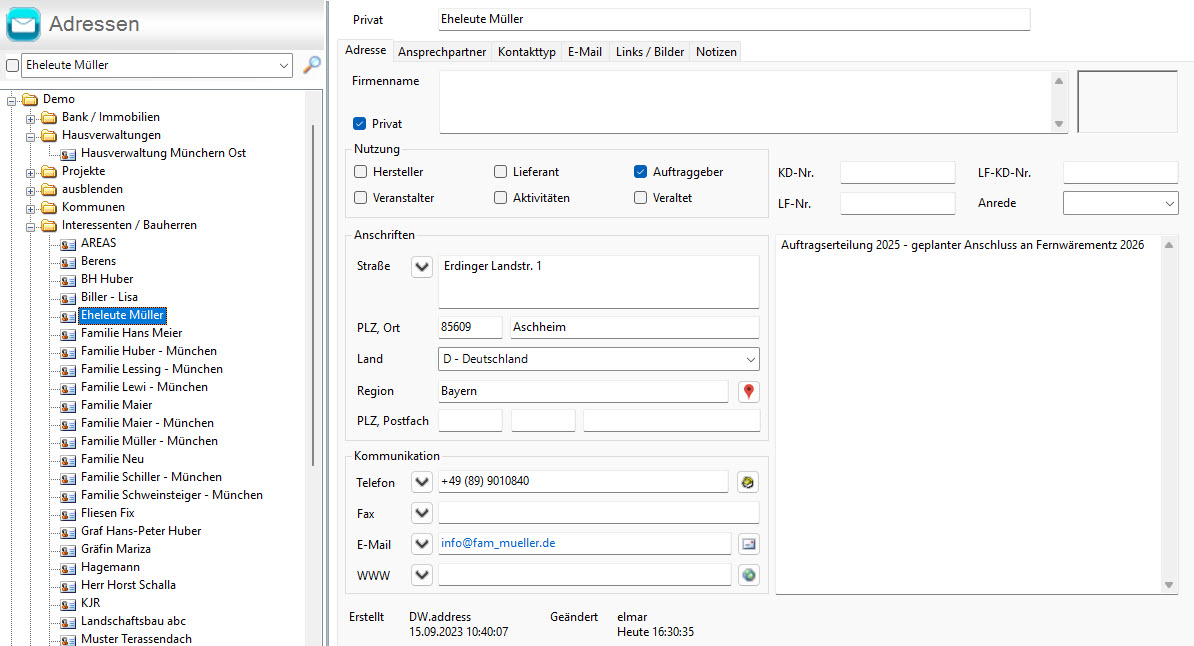Screen dimensions: 1194x646
Task: Click the info@fam_mueller.de e-mail address
Action: (x=498, y=544)
